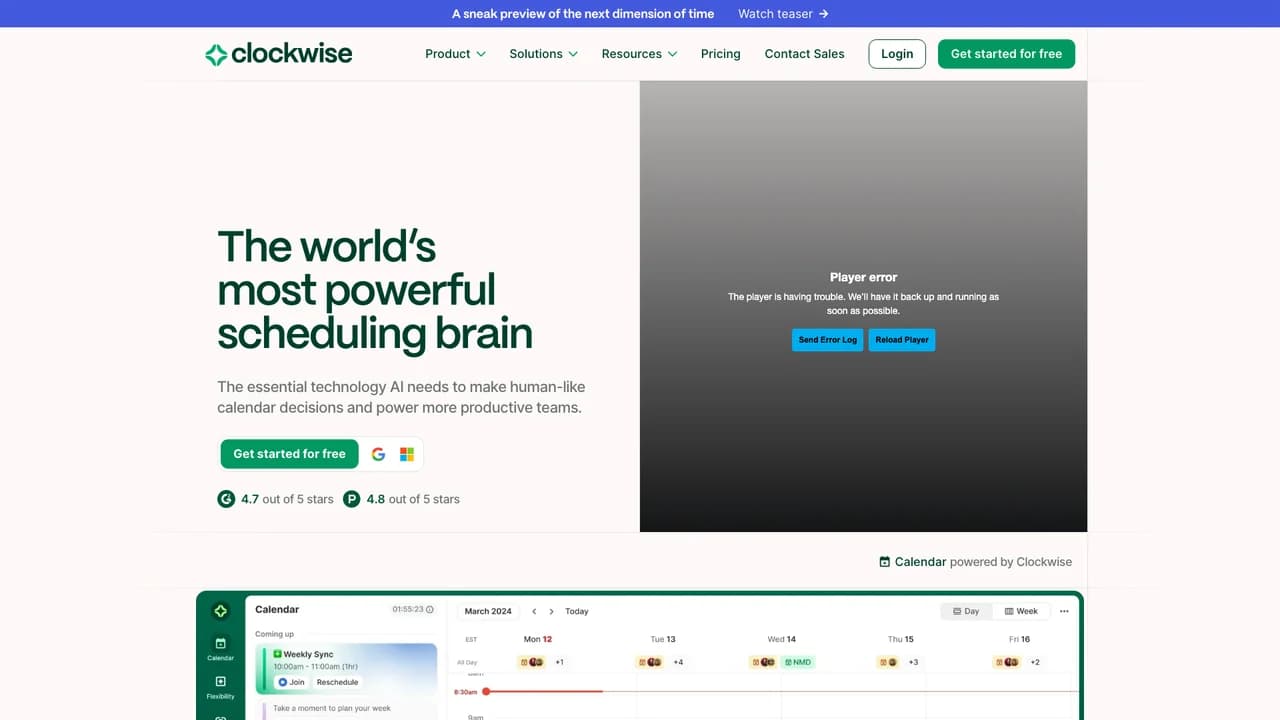The image size is (1280, 720).
Task: Expand the Resources dropdown menu
Action: tap(639, 54)
